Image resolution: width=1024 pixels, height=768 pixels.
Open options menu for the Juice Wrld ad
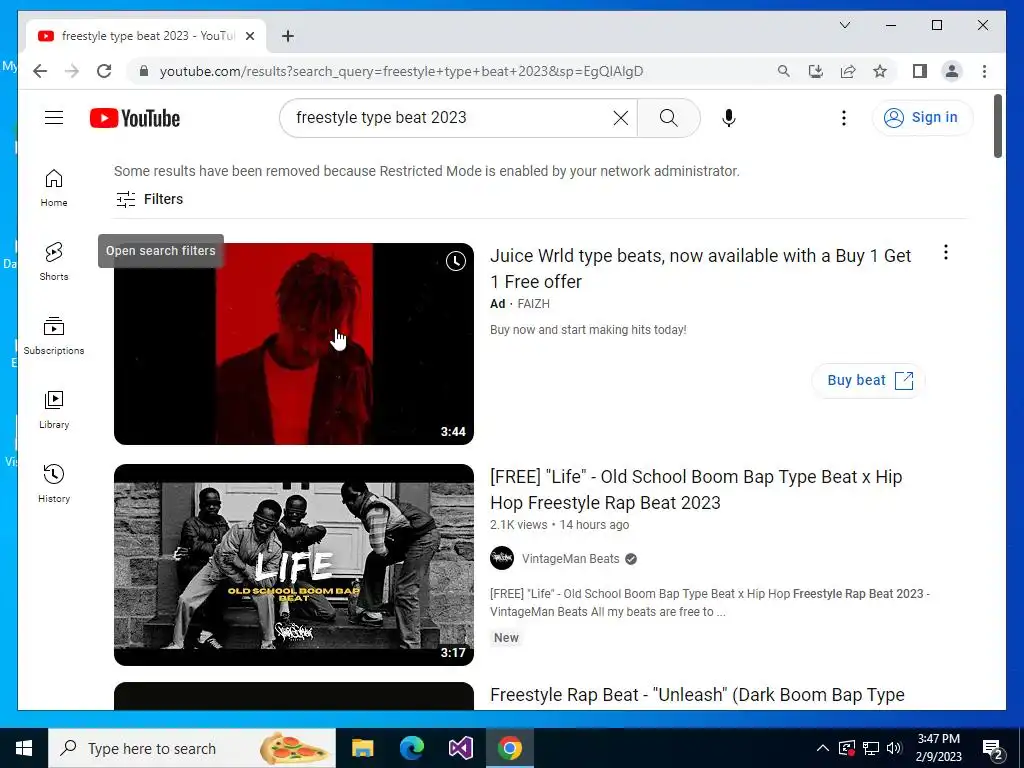pos(946,253)
